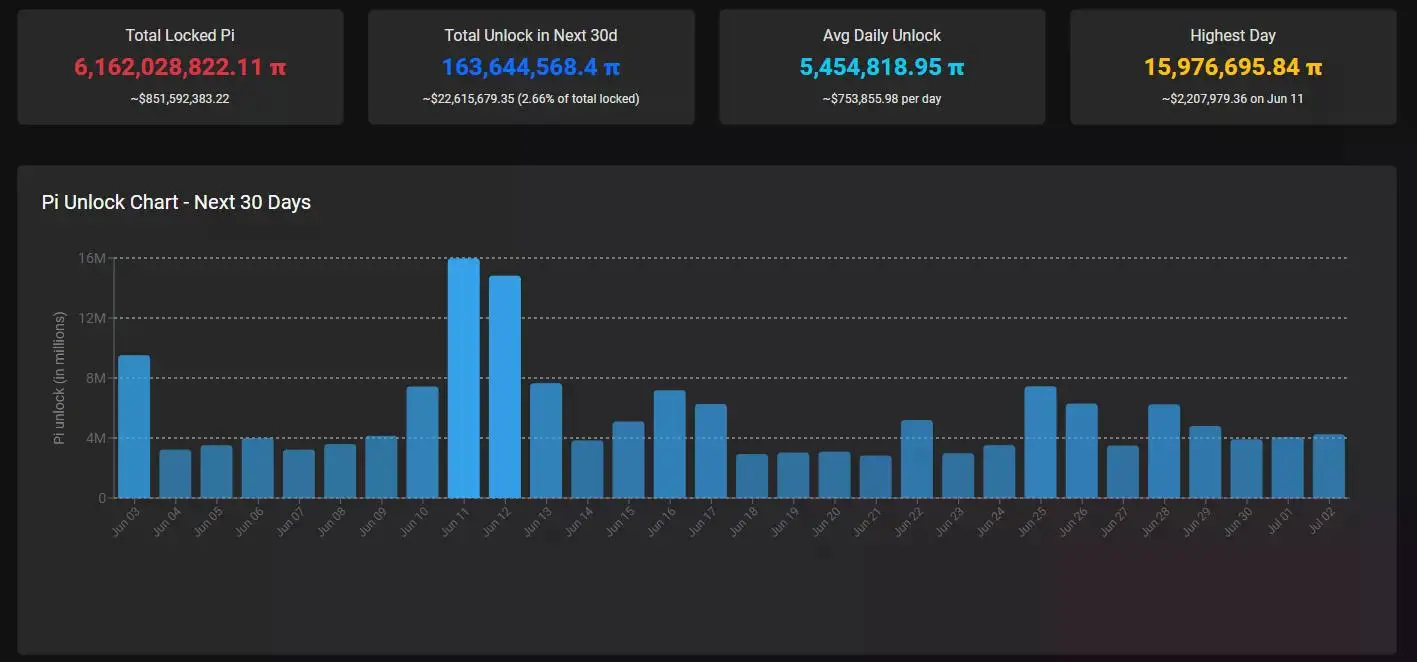Click the 'Pi unlock (in millions)' axis label

tap(59, 378)
